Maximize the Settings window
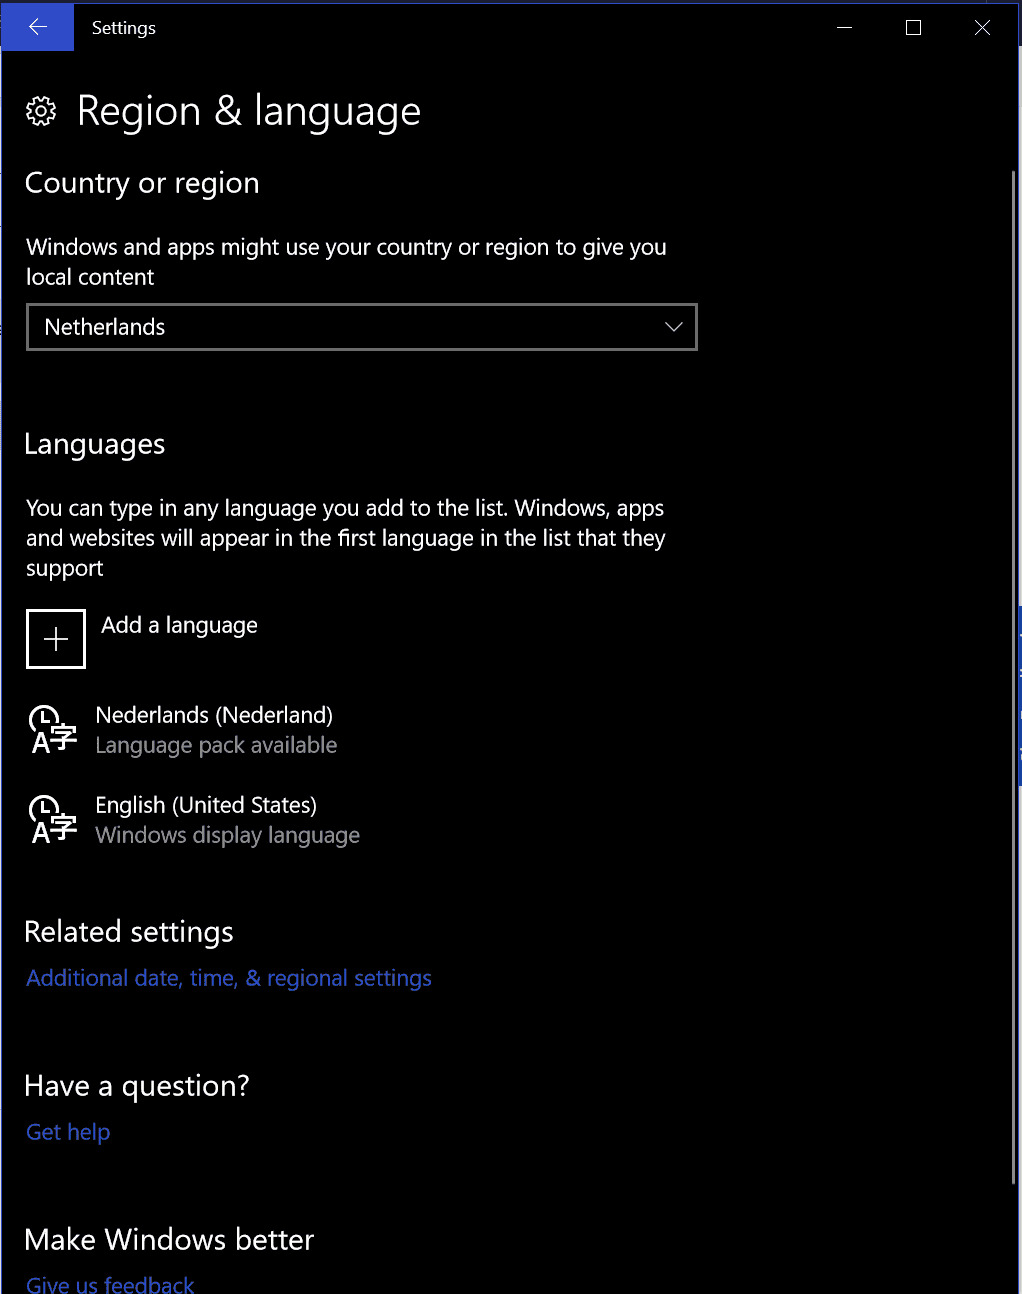 (913, 27)
